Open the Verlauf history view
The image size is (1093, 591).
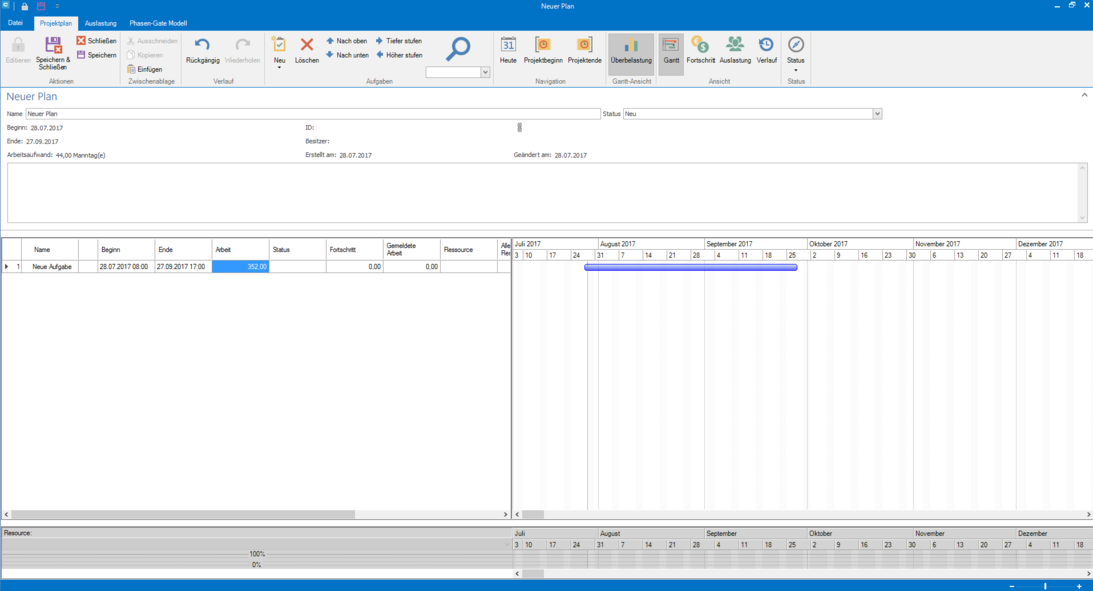[x=766, y=45]
